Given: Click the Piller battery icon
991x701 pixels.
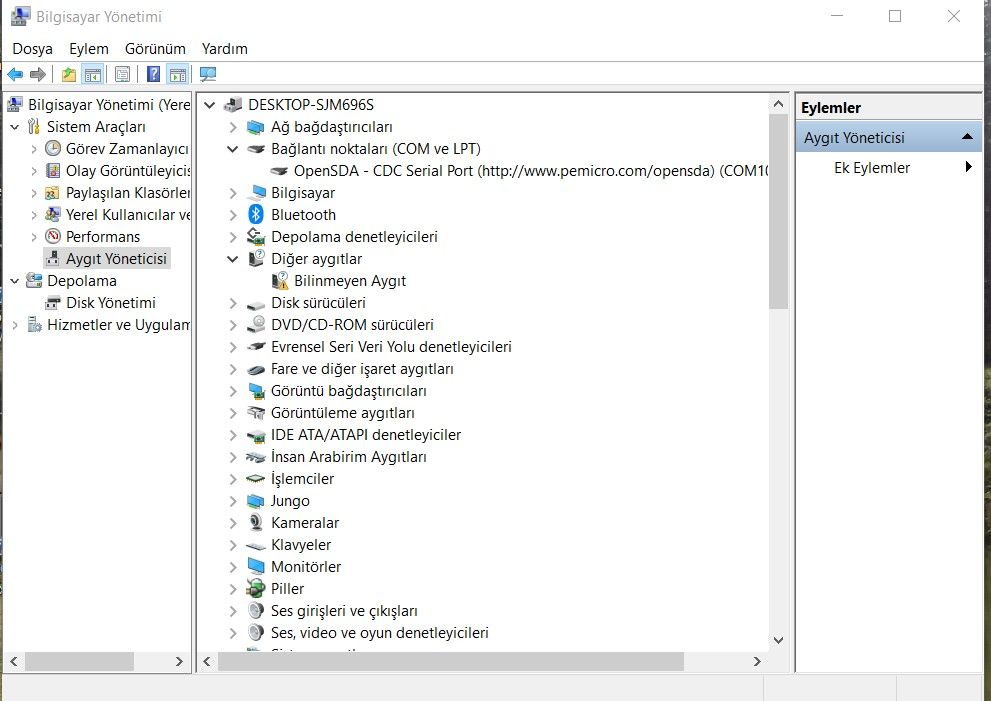Looking at the screenshot, I should click(x=256, y=588).
